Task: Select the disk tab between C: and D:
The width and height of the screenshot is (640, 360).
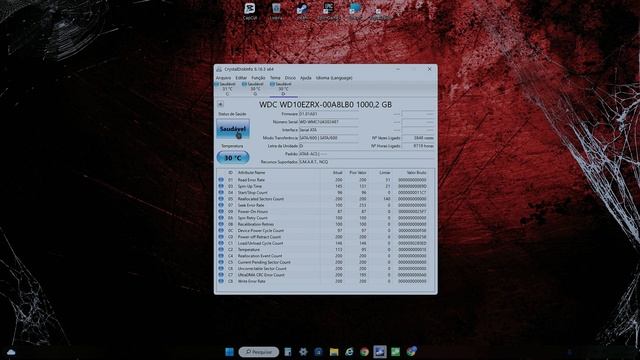Action: [x=255, y=89]
